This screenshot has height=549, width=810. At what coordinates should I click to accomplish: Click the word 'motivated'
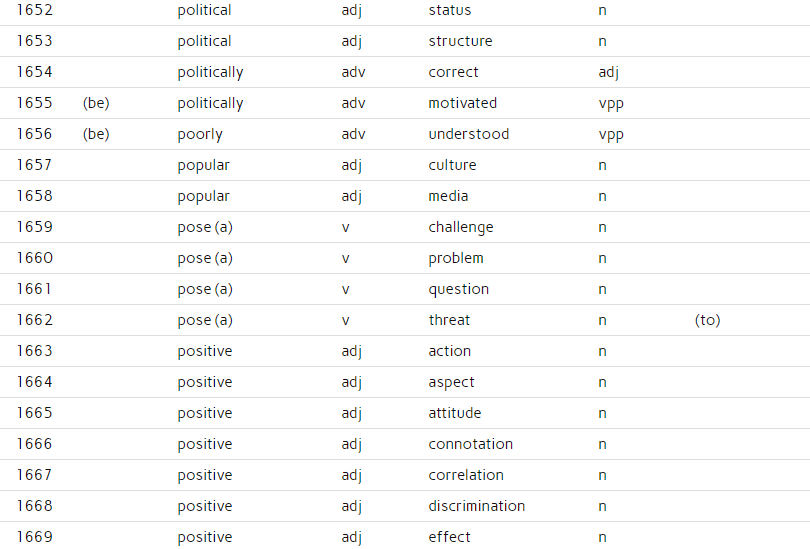[x=462, y=103]
